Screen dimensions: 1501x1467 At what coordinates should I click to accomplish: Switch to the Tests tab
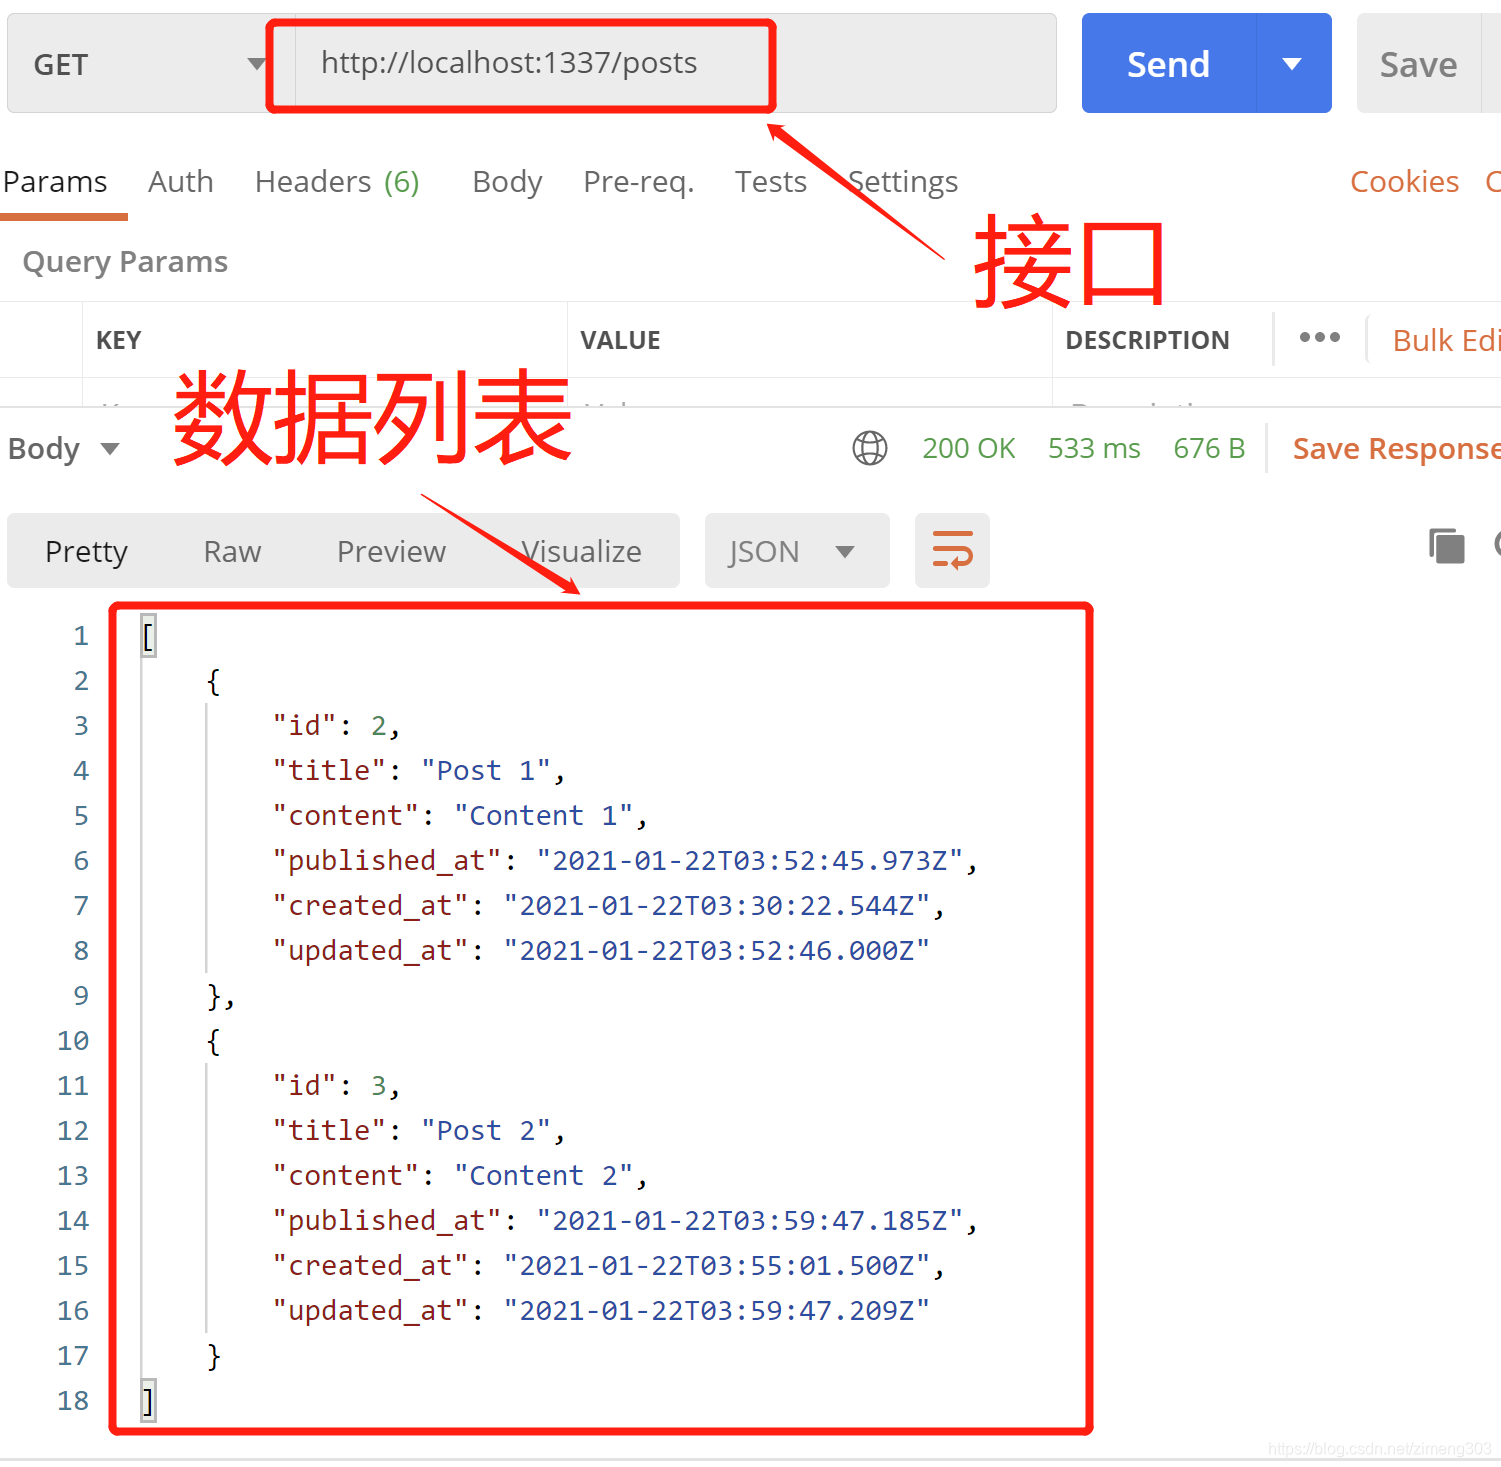(x=770, y=181)
